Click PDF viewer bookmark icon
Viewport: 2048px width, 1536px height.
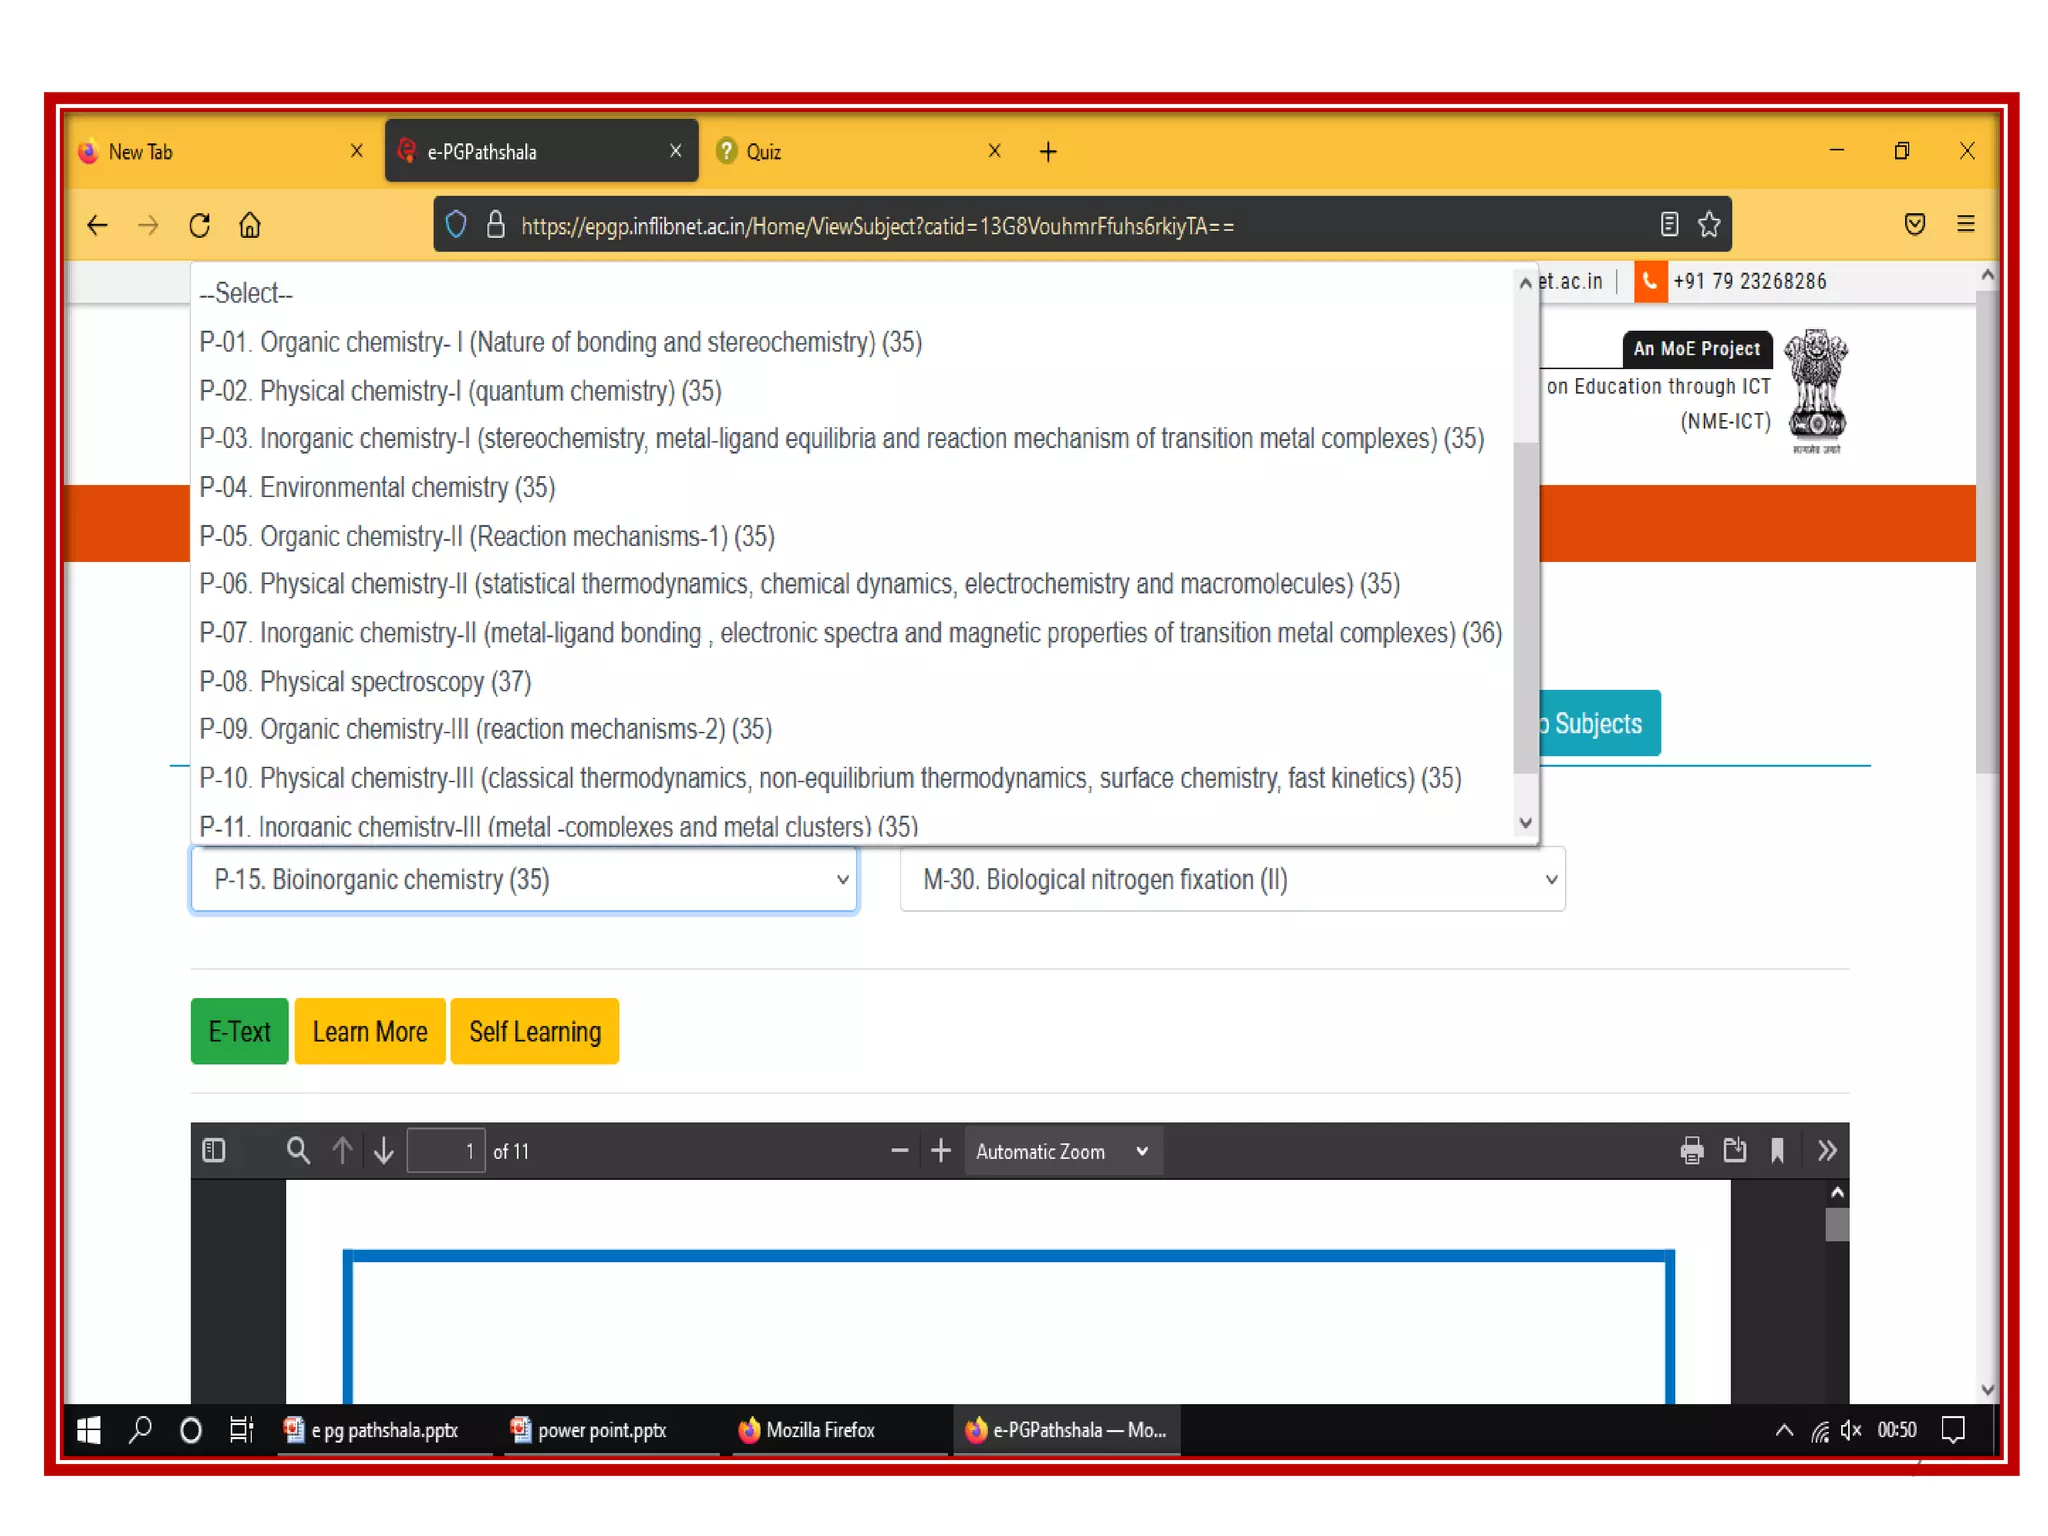pyautogui.click(x=1777, y=1150)
